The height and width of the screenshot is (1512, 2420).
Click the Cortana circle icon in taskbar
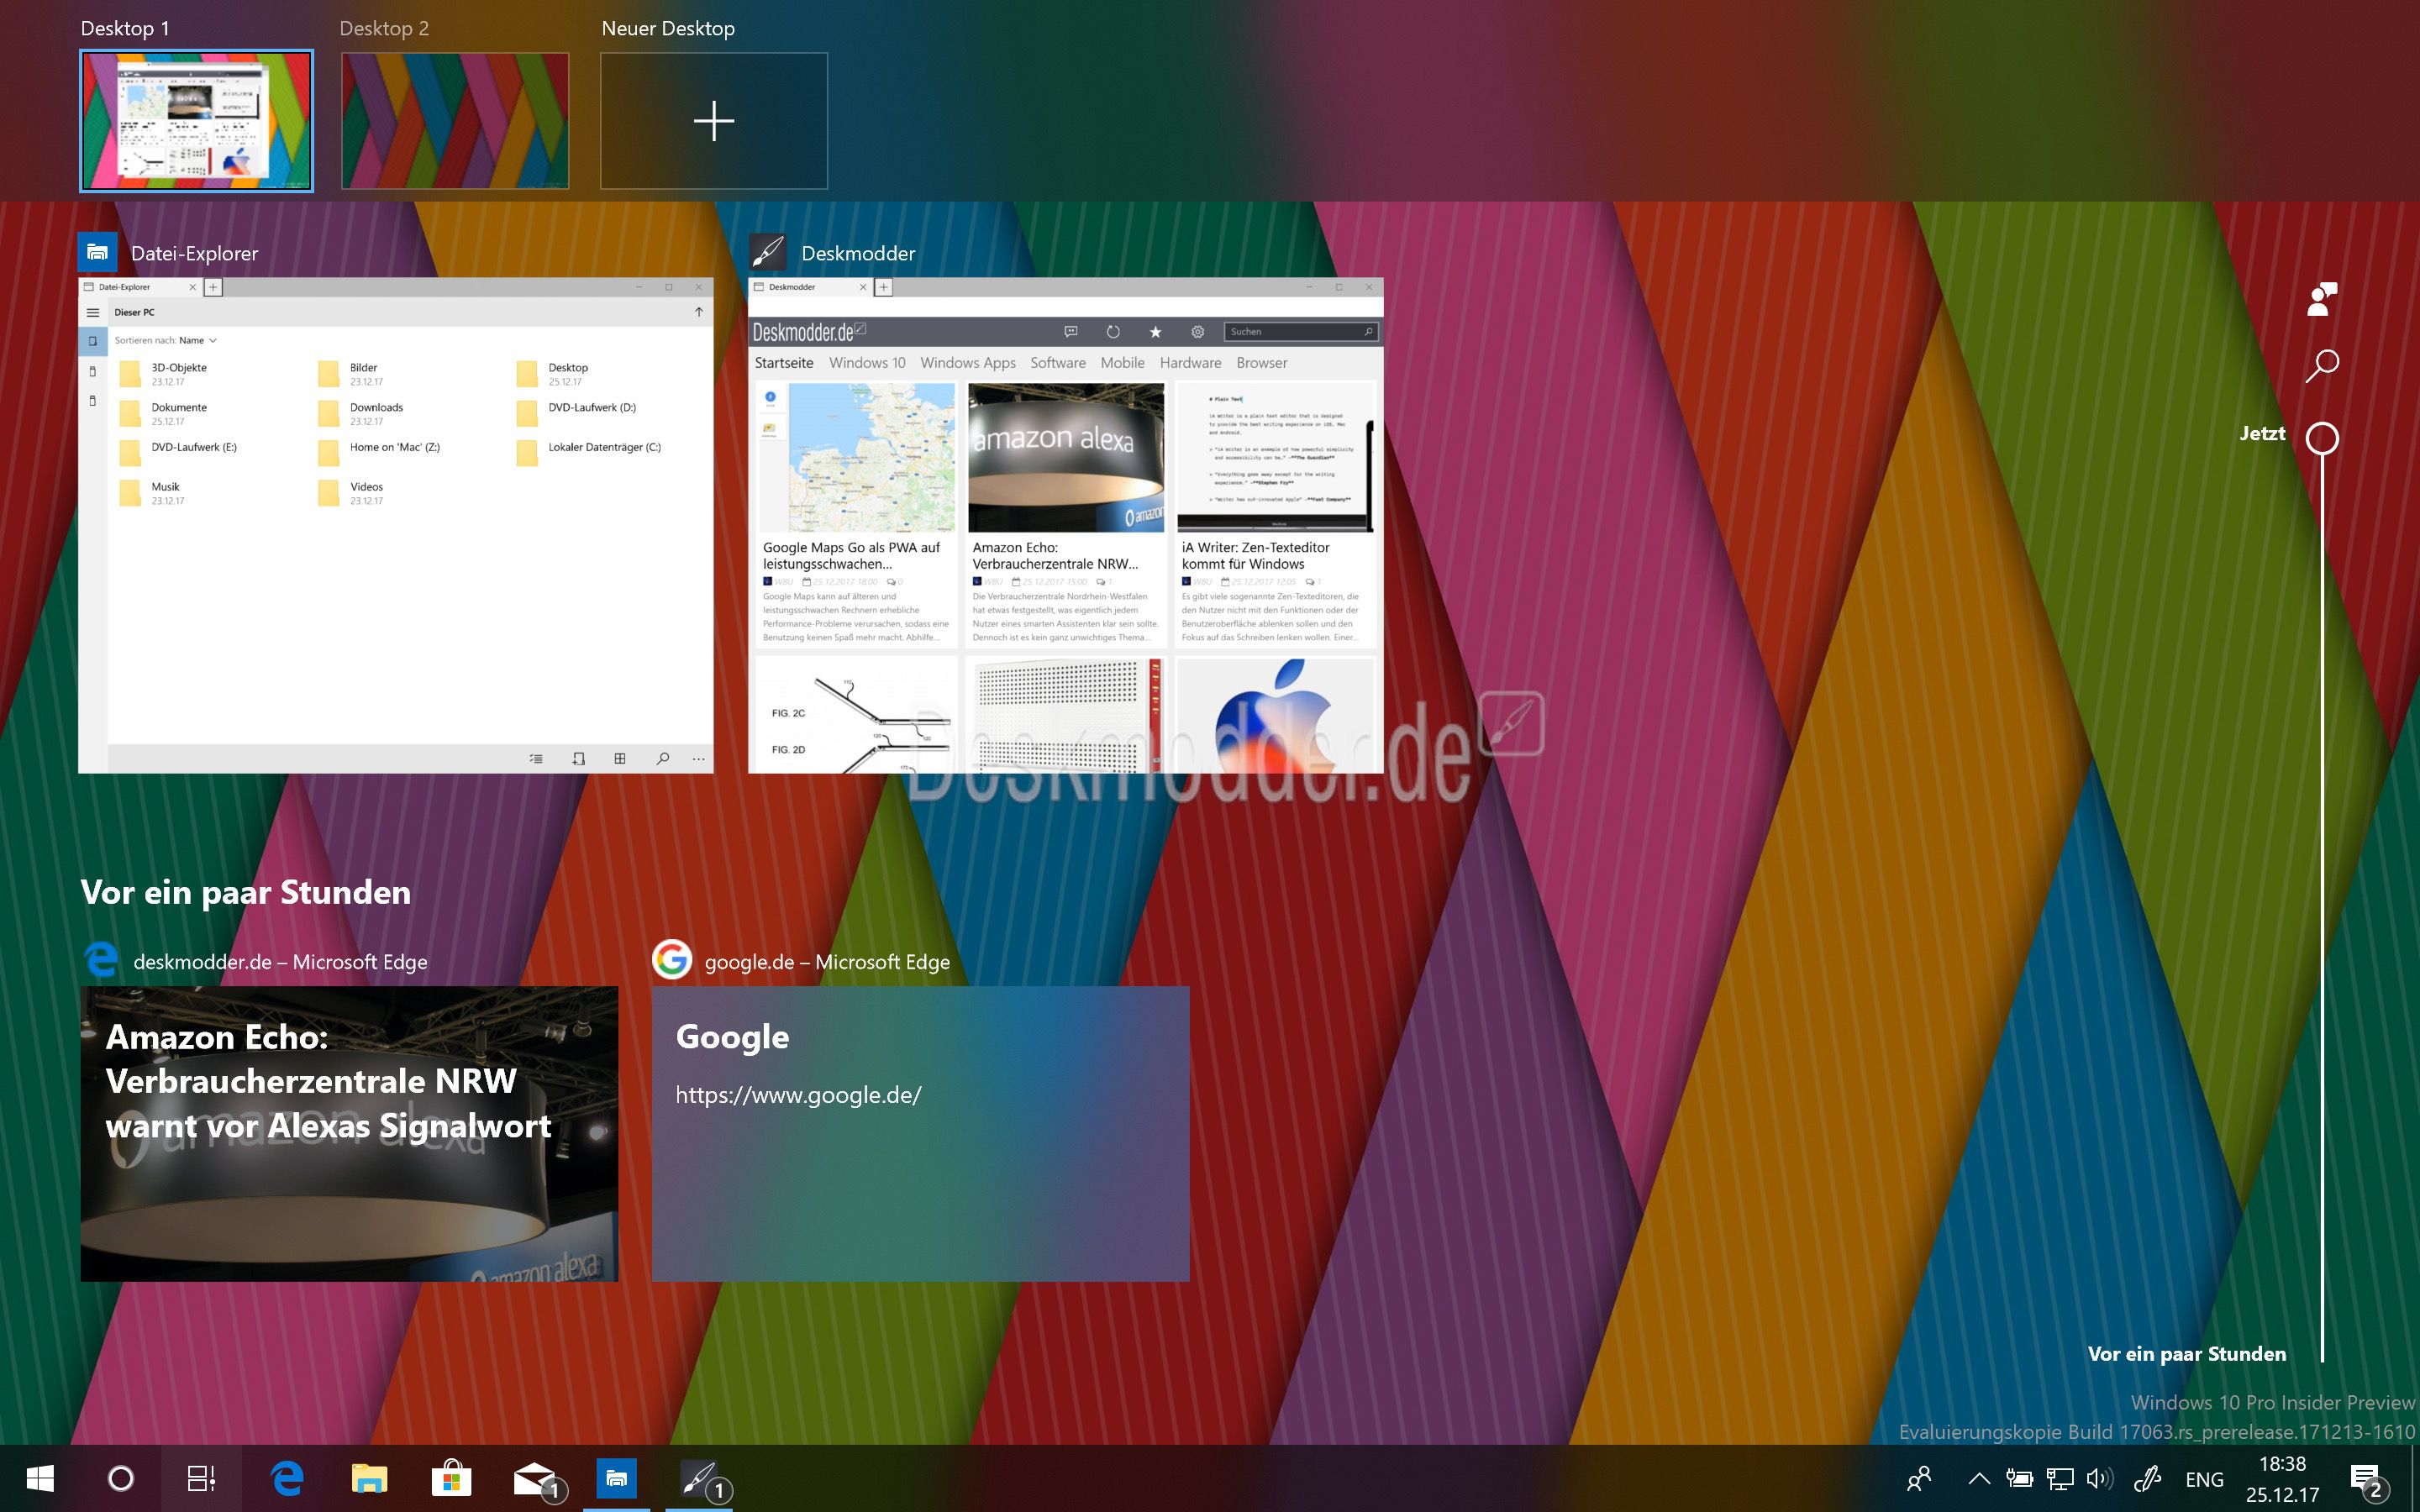coord(121,1478)
